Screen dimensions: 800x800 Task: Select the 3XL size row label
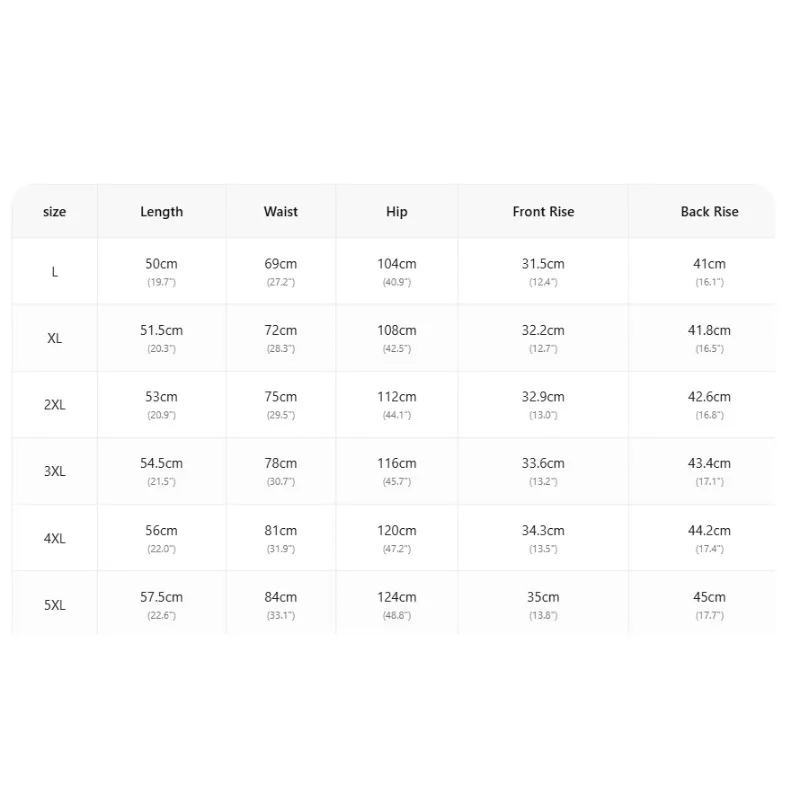point(55,471)
